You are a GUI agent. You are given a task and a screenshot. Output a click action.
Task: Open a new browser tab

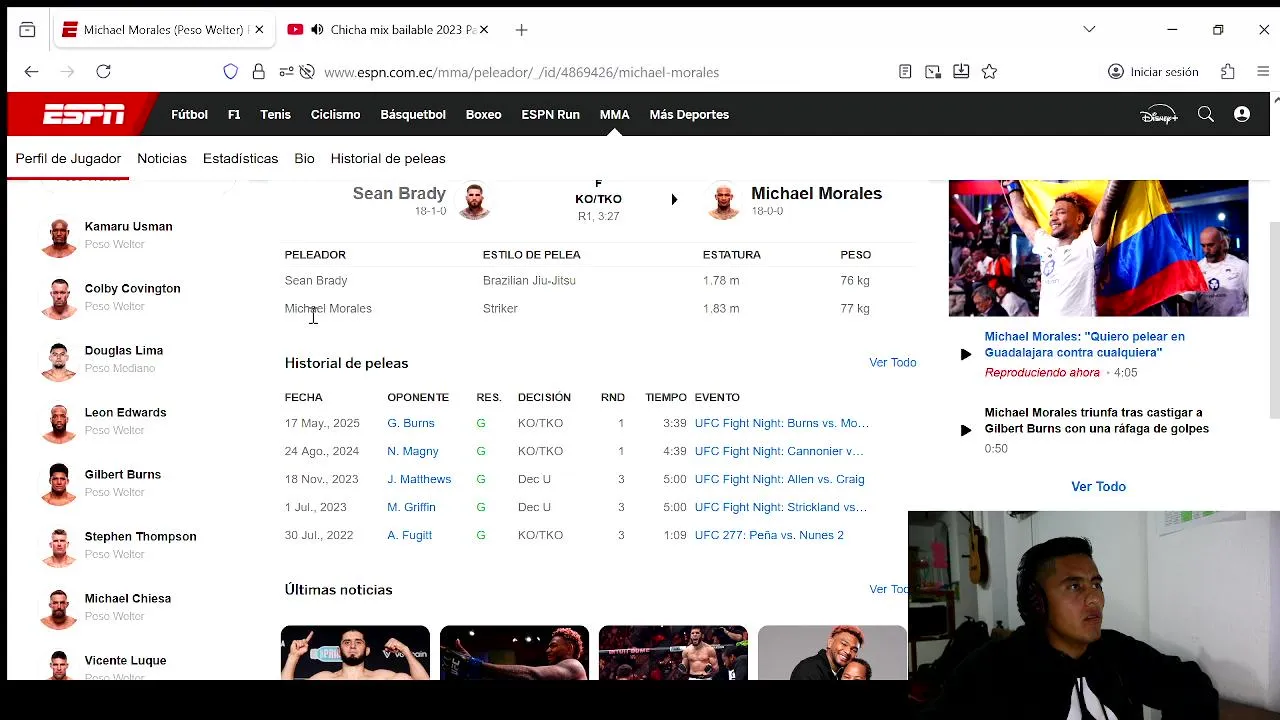(521, 30)
